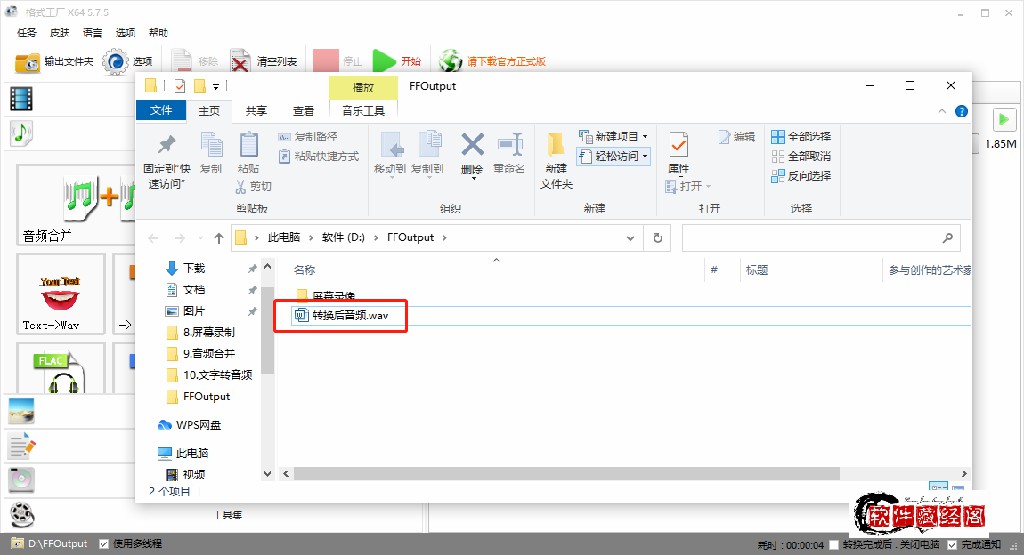The width and height of the screenshot is (1024, 555).
Task: Create a folder with 新建文件夹 icon
Action: (x=556, y=144)
